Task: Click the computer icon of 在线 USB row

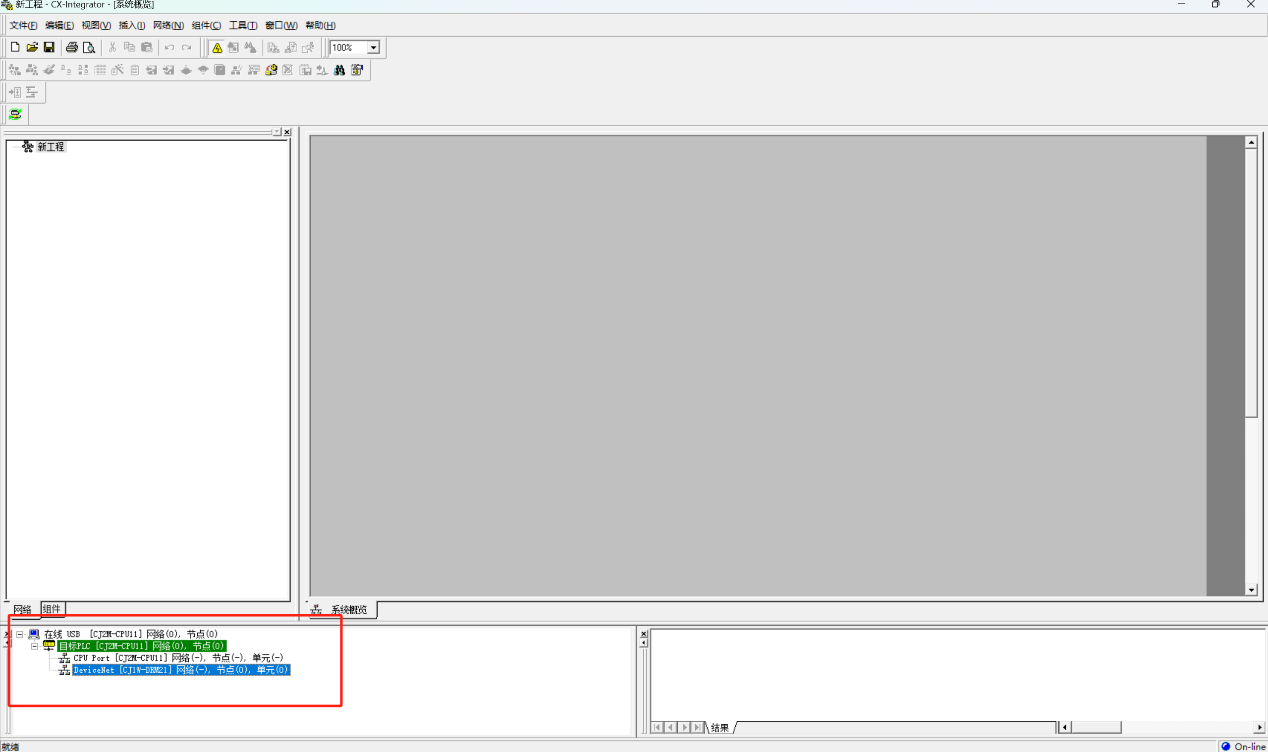Action: 34,634
